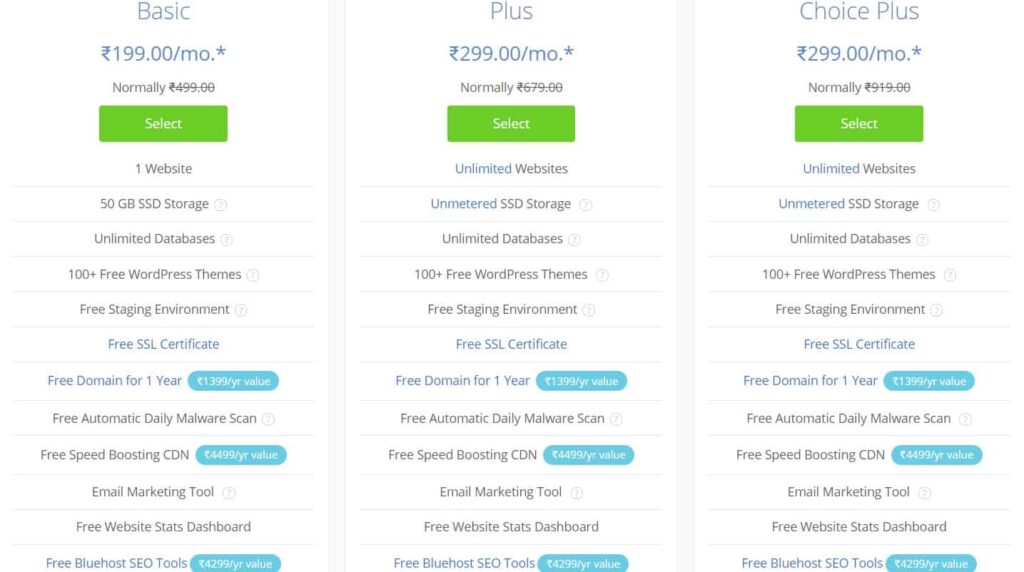1024x572 pixels.
Task: Click Free Domain for 1 Year under Plus
Action: pyautogui.click(x=462, y=381)
